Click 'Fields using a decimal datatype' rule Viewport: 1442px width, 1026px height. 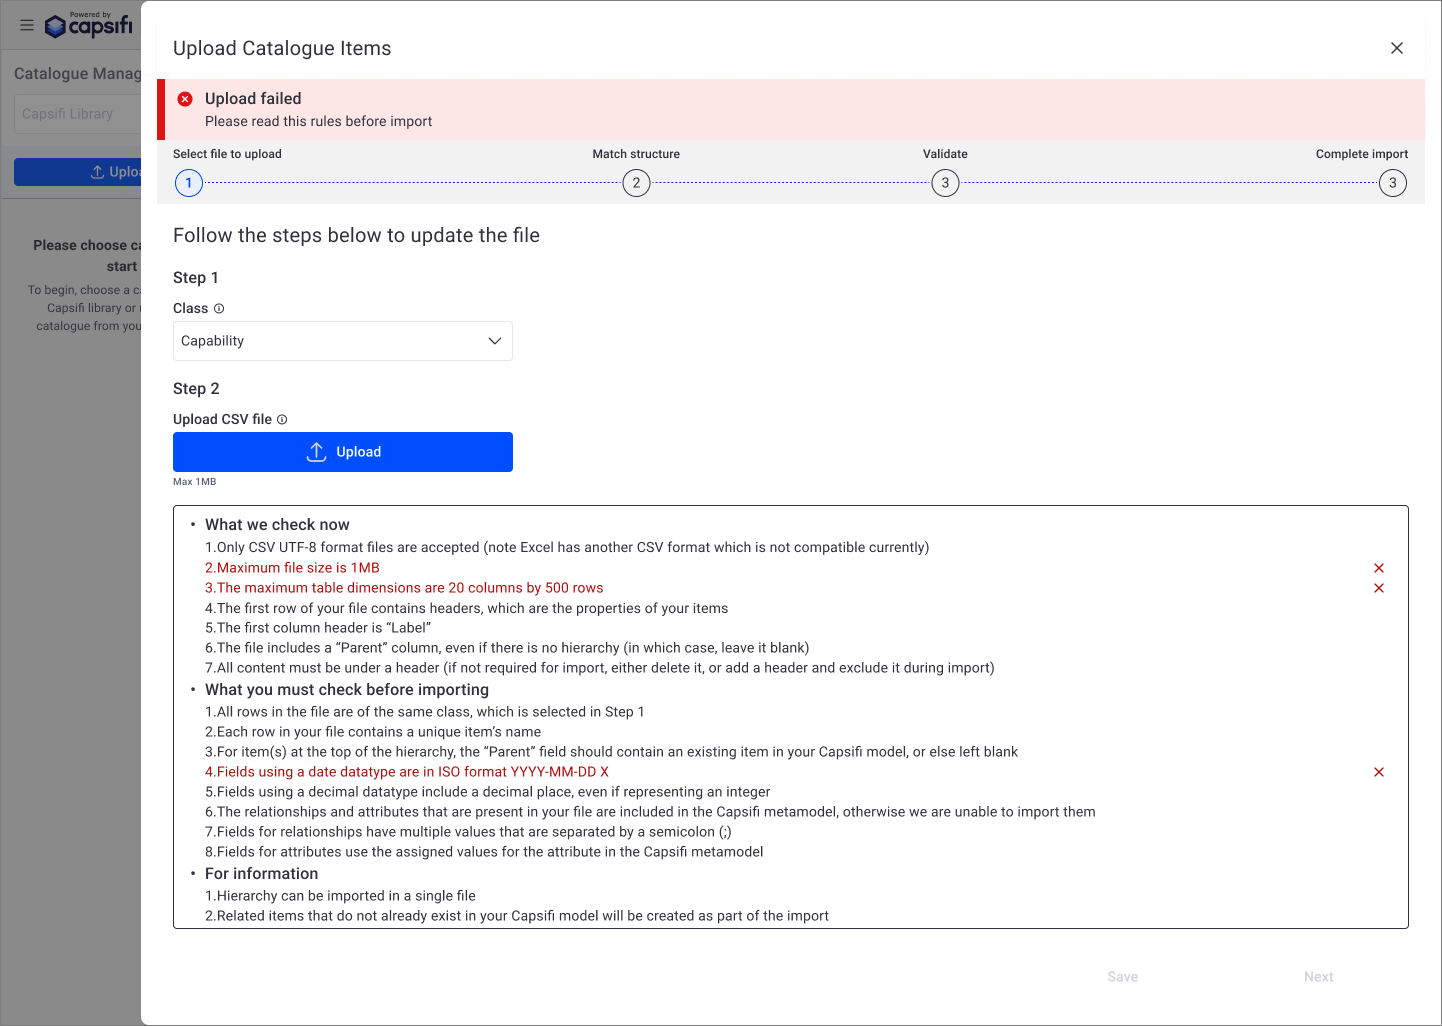488,792
